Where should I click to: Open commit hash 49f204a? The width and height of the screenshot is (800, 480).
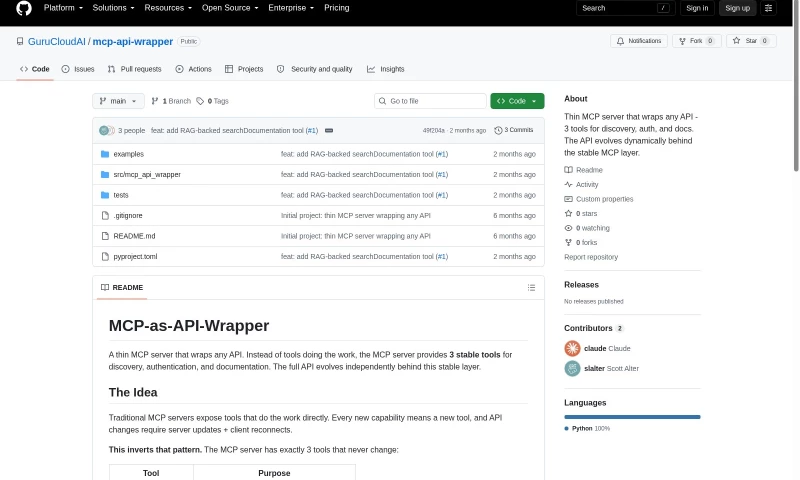click(433, 131)
